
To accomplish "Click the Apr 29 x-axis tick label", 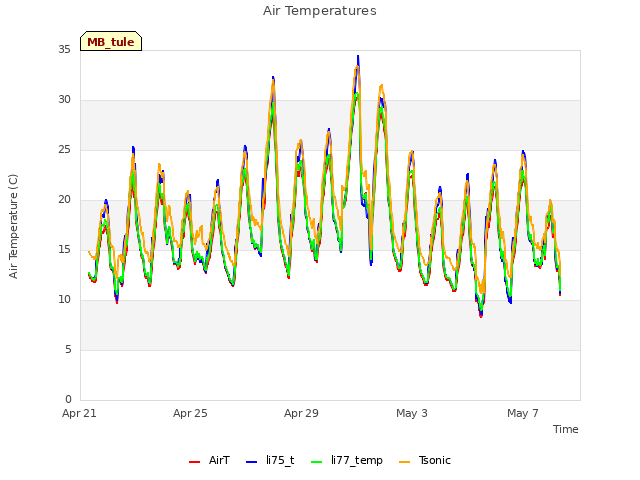I will [x=301, y=413].
